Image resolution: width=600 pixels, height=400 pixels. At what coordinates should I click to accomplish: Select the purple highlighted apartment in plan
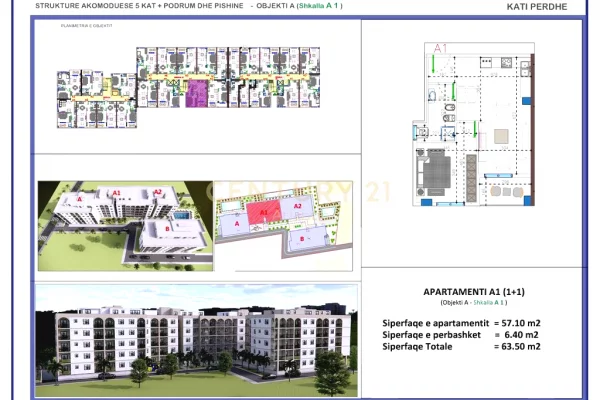click(197, 93)
